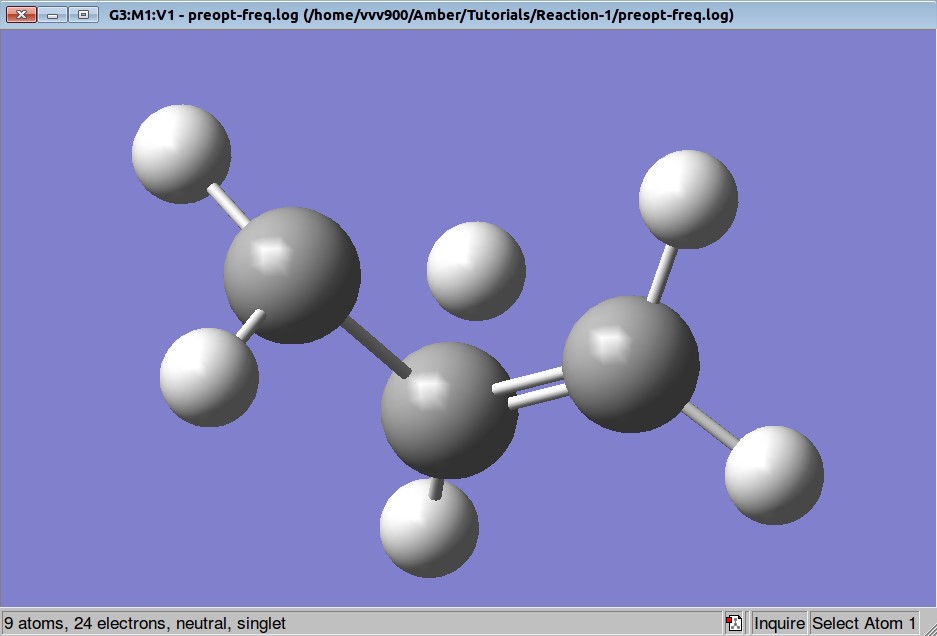937x636 pixels.
Task: Select the carbon atom bonded to two left hydrogens
Action: (292, 275)
